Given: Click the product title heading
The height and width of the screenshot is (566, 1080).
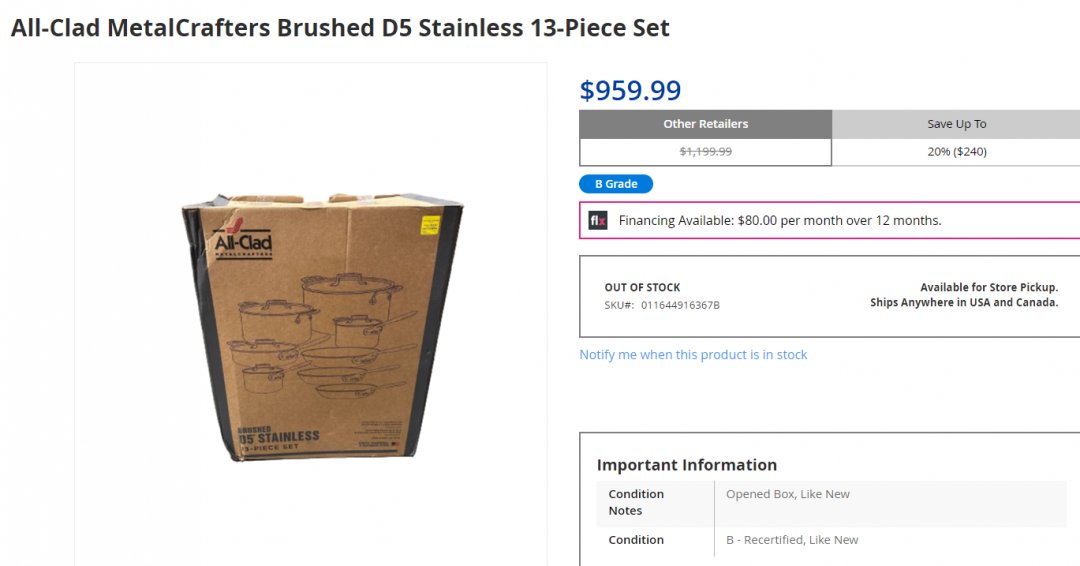Looking at the screenshot, I should point(340,28).
